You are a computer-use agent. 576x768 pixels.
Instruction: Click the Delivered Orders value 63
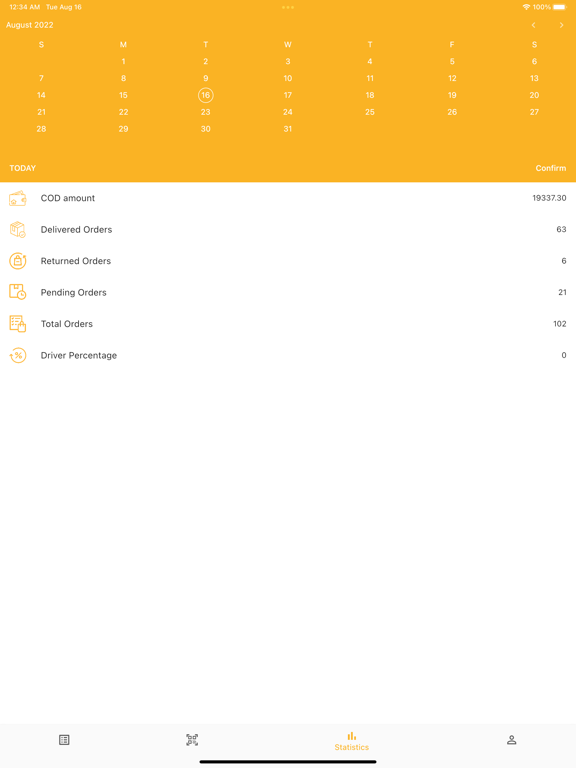coord(561,230)
